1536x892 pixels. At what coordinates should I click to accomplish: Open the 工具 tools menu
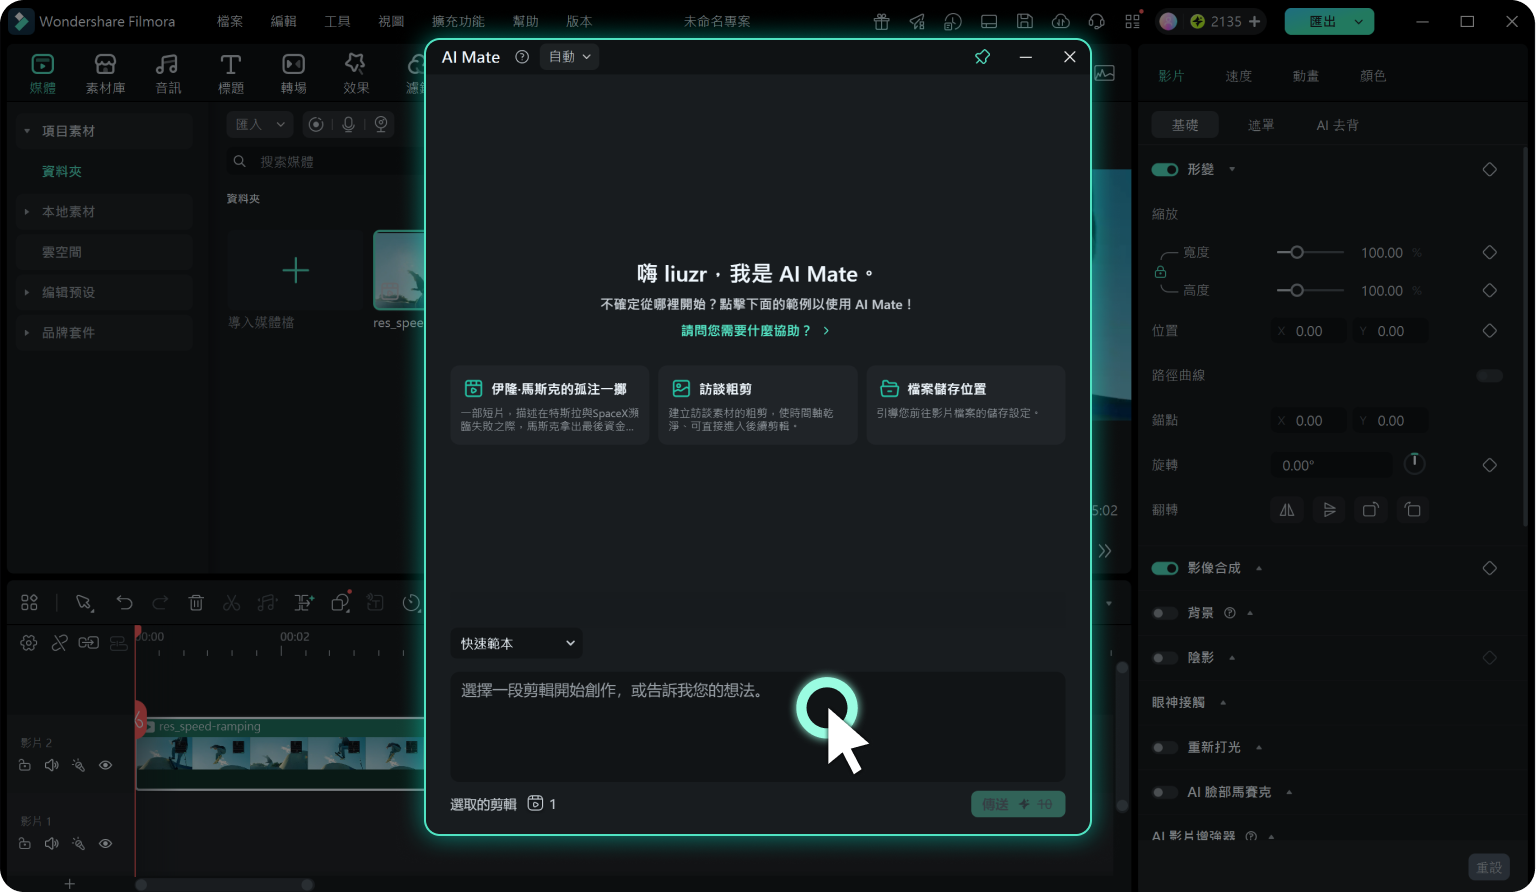click(338, 21)
